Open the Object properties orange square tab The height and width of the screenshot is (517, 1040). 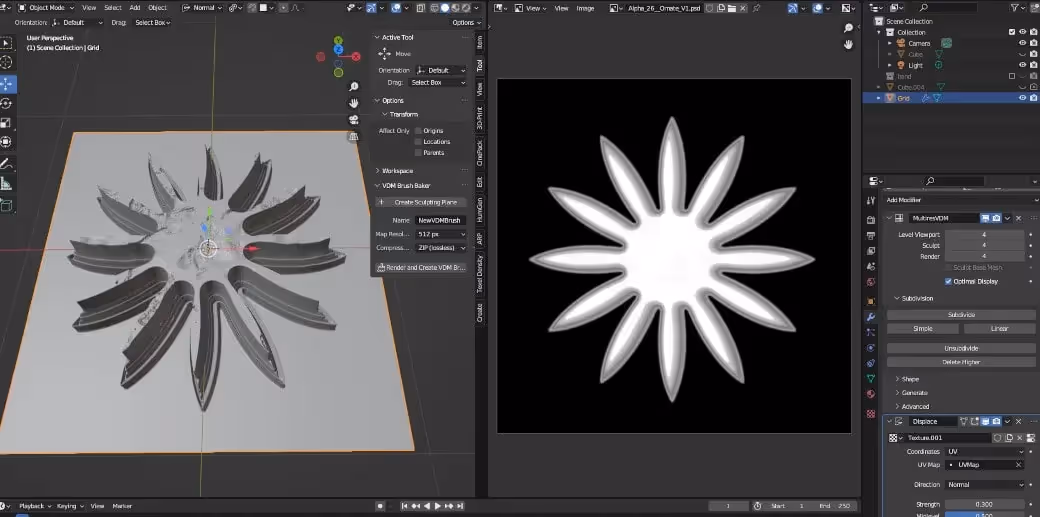coord(871,301)
